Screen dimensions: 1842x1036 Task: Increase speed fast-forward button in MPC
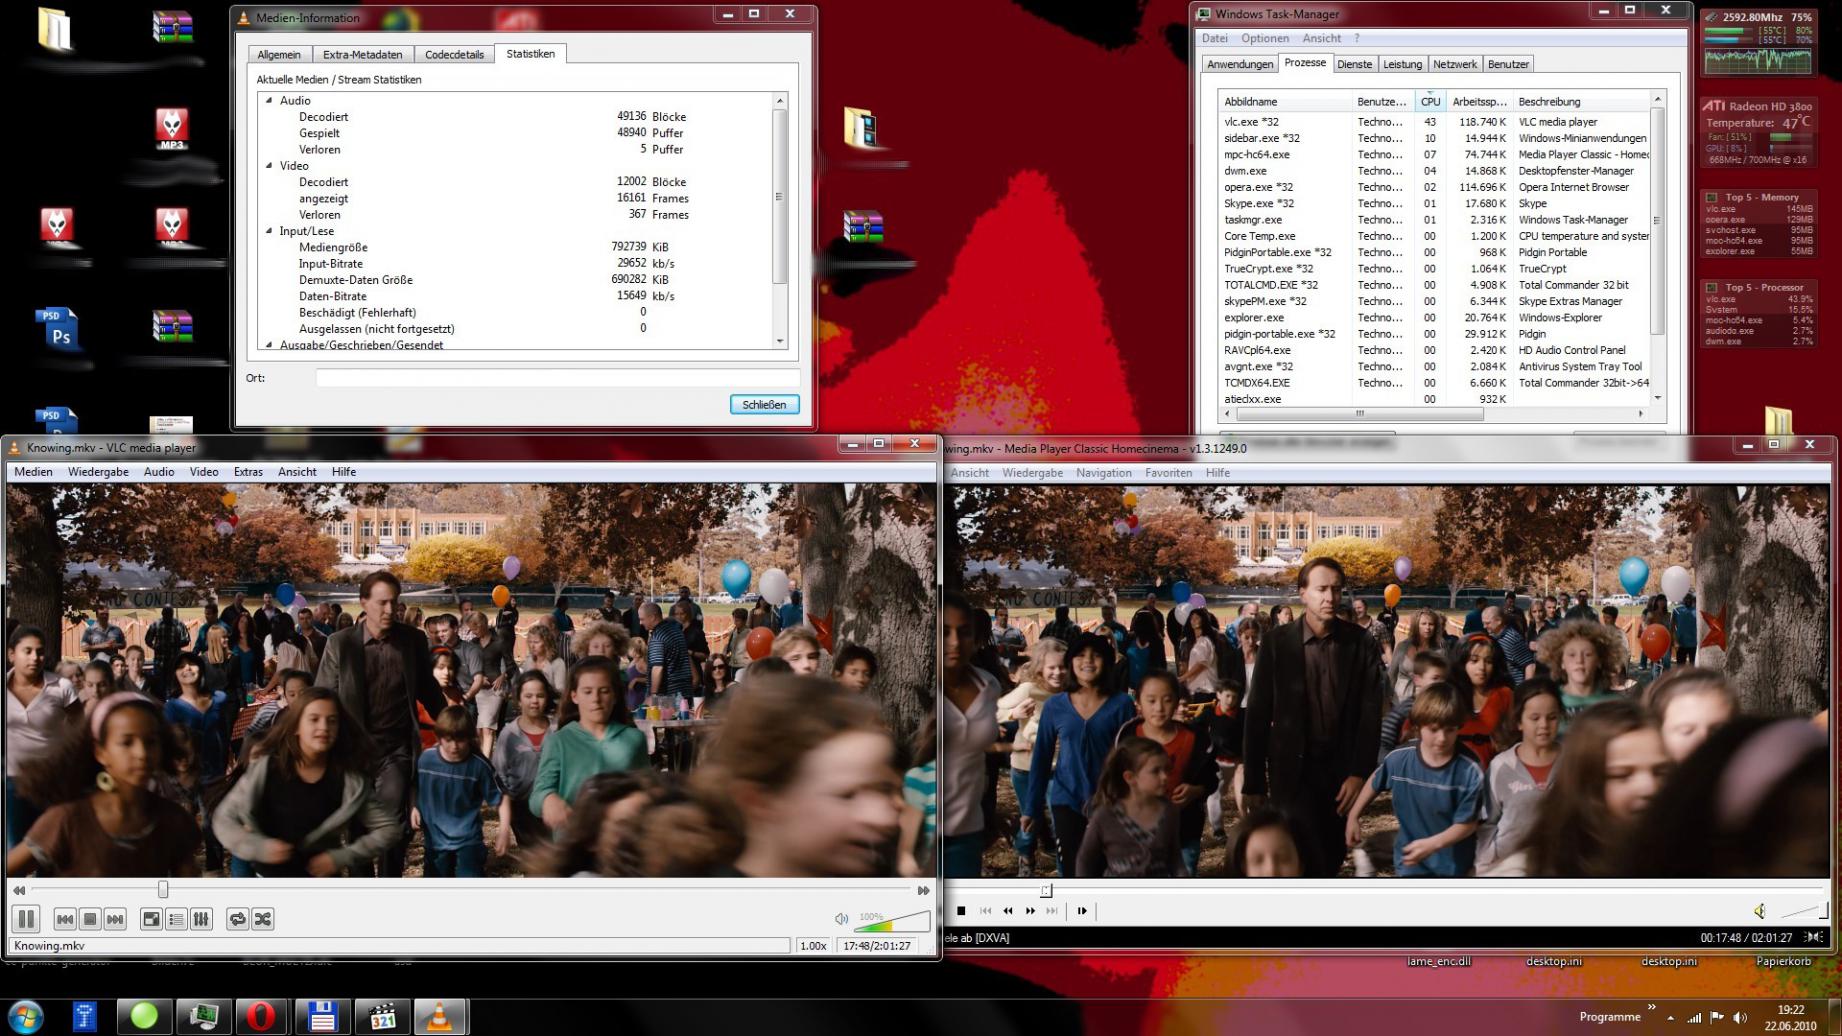pos(1030,911)
